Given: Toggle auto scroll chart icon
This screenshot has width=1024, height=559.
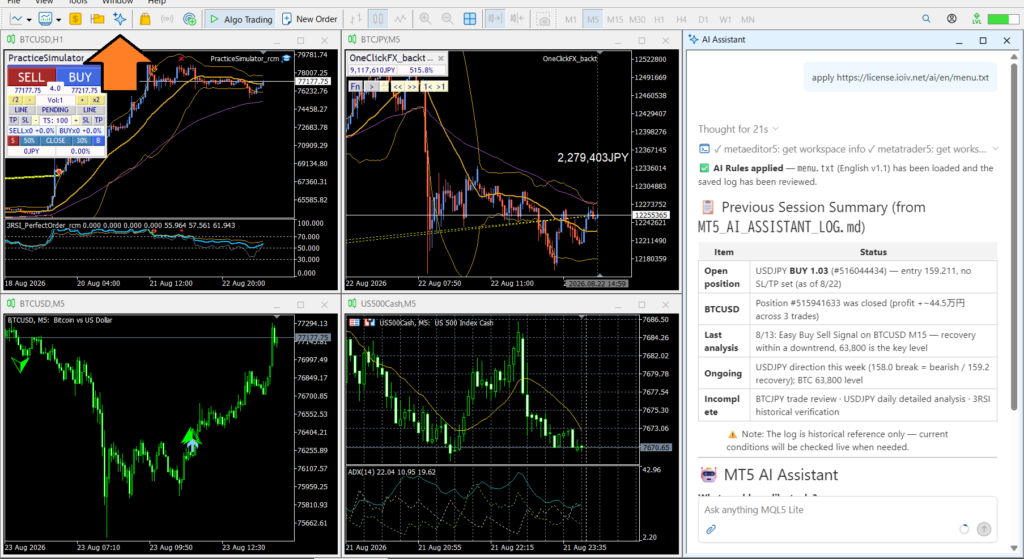Looking at the screenshot, I should (x=495, y=19).
